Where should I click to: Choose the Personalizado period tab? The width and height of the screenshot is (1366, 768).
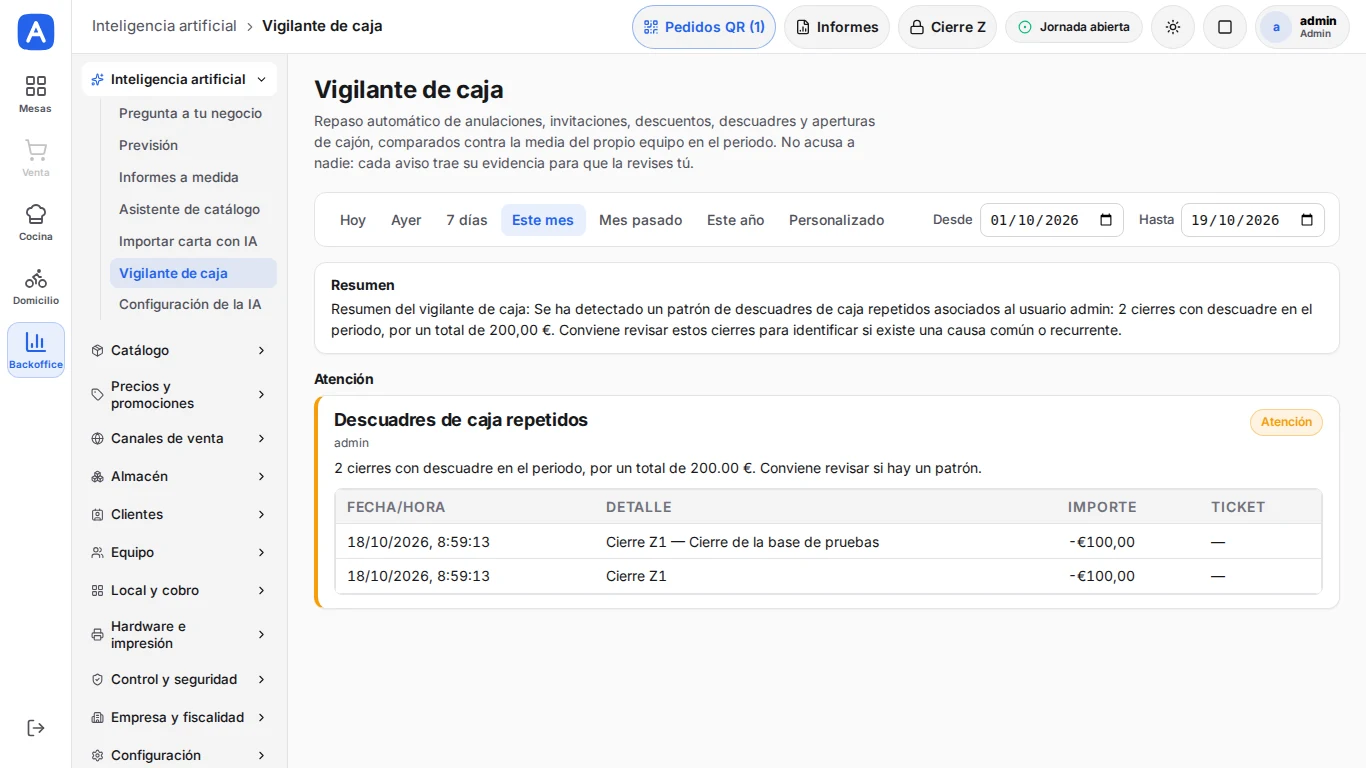pos(837,220)
